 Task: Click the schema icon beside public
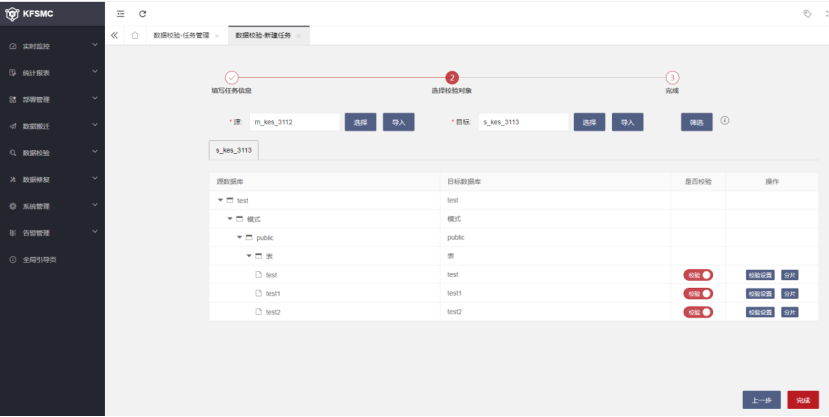[x=249, y=237]
